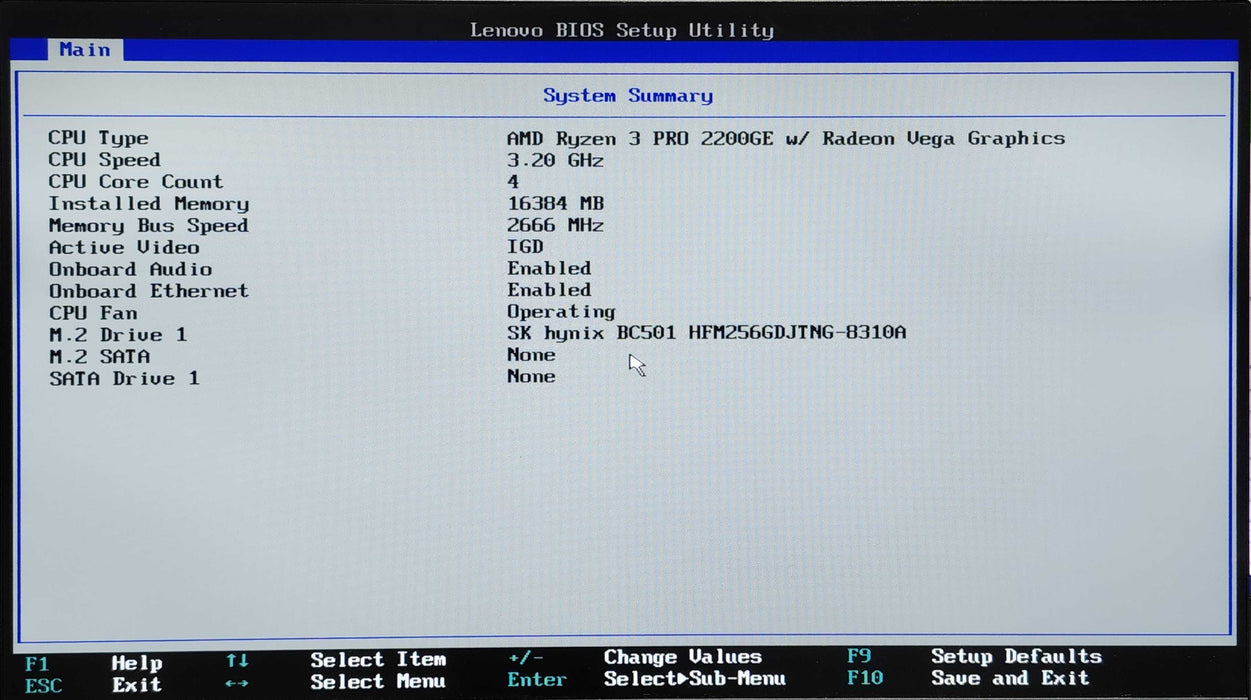Click the Save and Exit label

(1010, 678)
